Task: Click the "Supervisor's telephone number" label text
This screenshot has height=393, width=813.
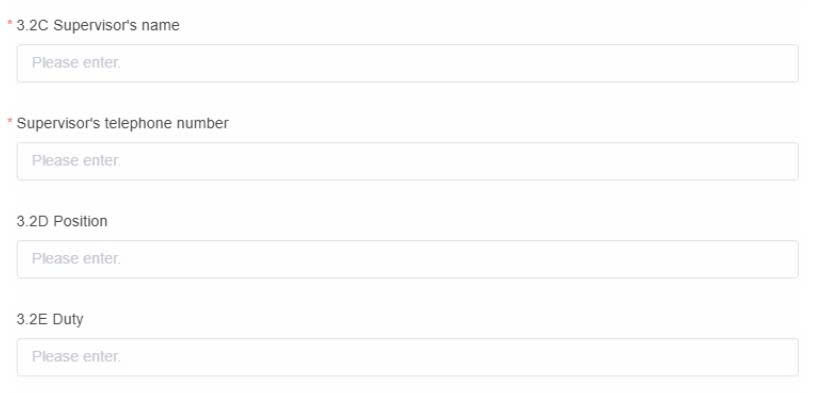Action: [122, 123]
